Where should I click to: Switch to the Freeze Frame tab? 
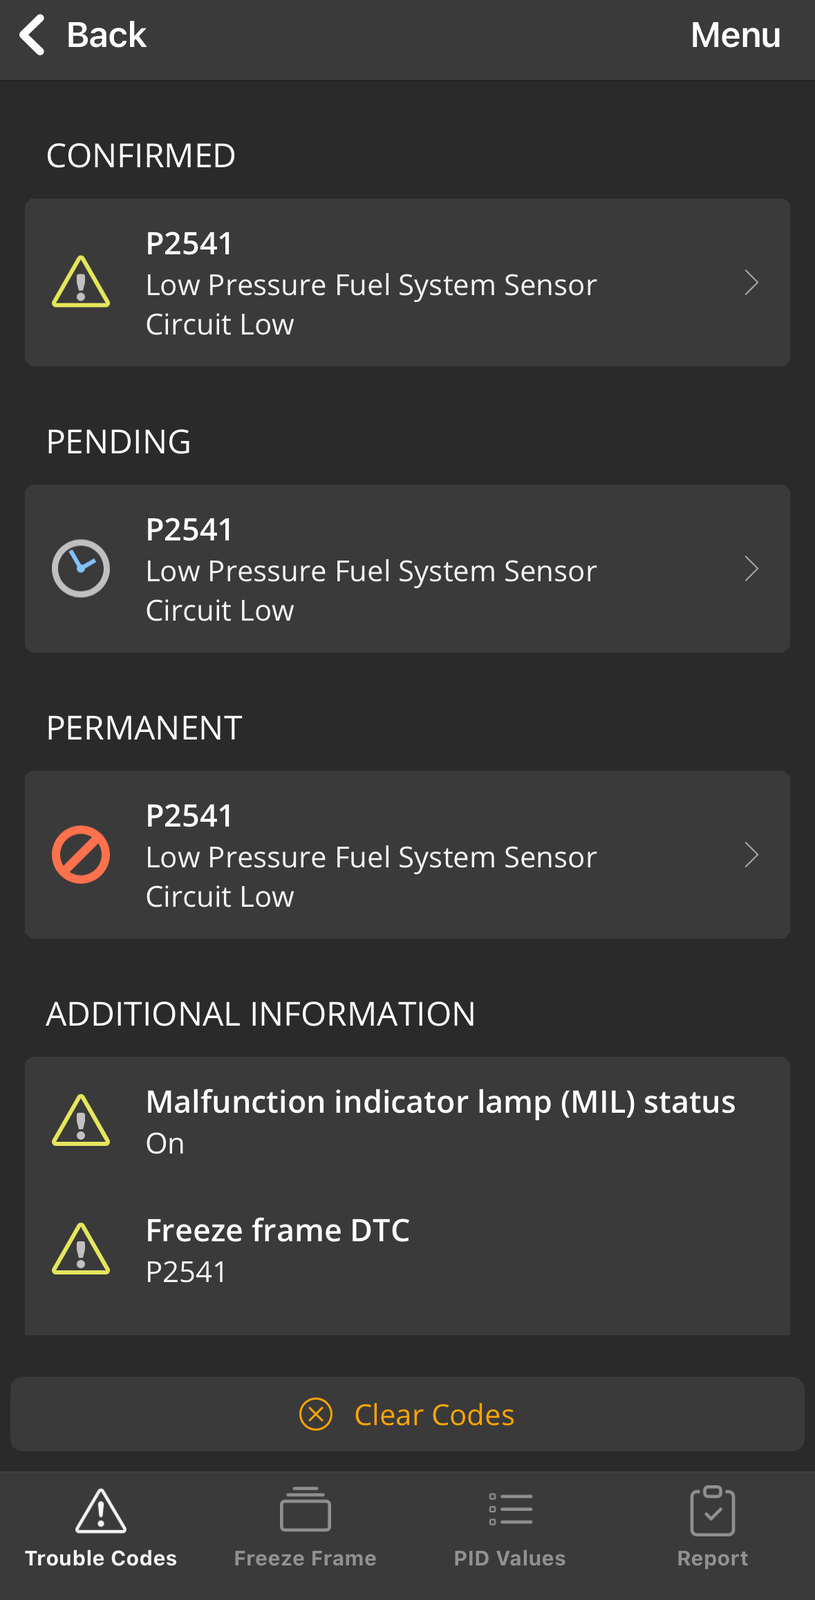pos(305,1528)
